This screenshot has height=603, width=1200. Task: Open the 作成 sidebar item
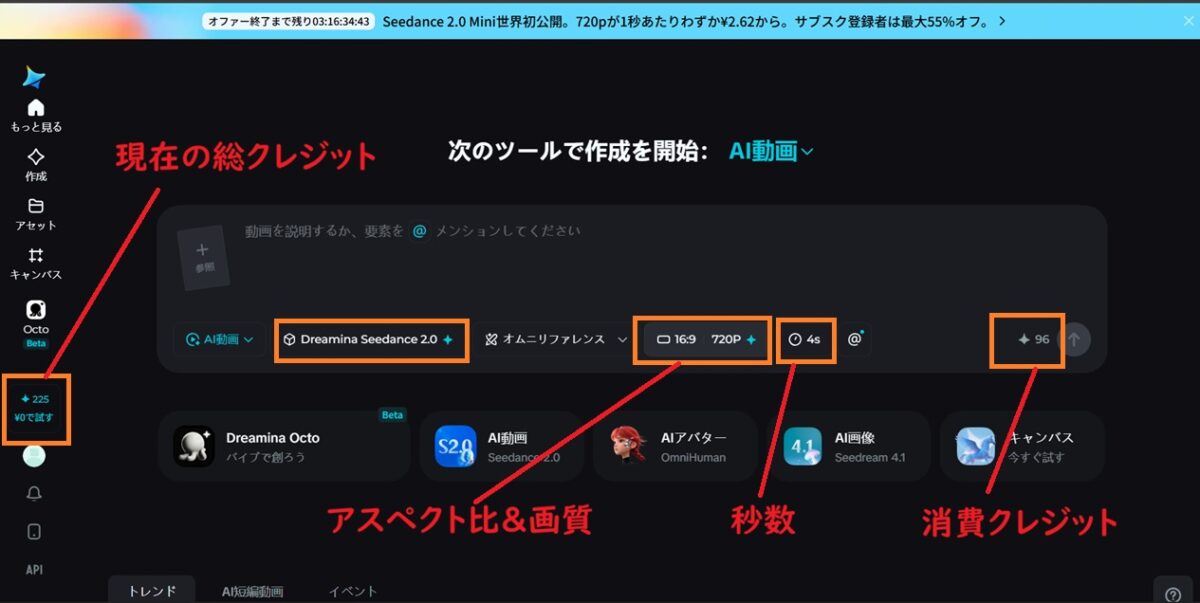click(36, 165)
